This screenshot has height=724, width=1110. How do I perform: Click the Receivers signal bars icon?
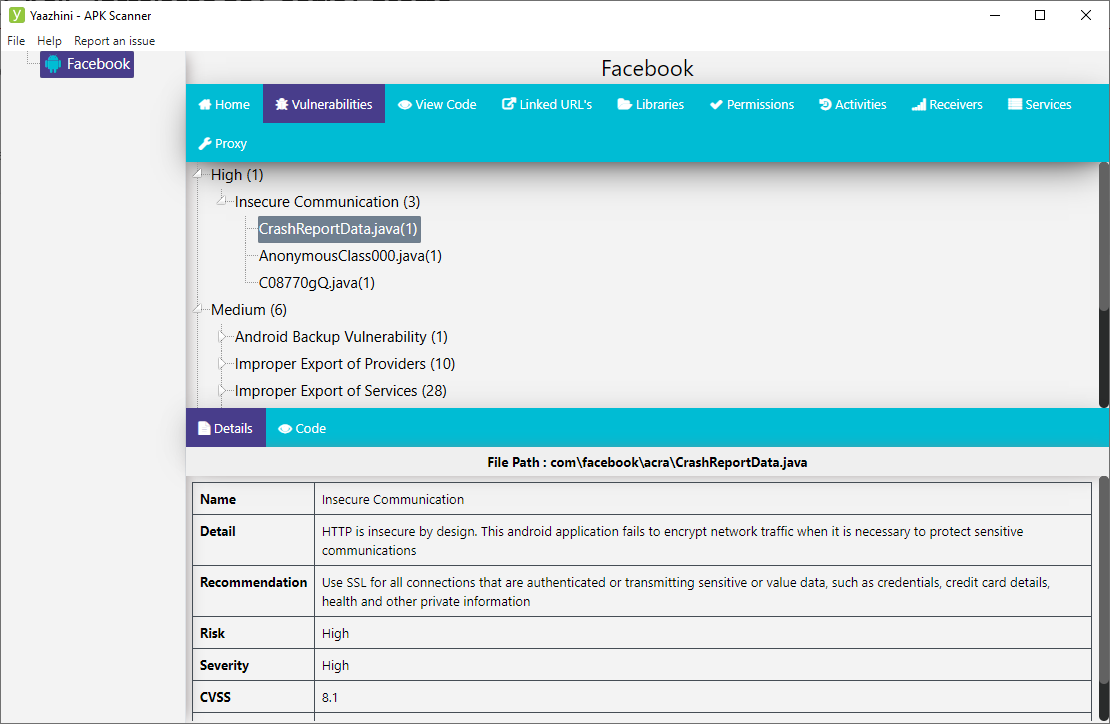tap(919, 105)
